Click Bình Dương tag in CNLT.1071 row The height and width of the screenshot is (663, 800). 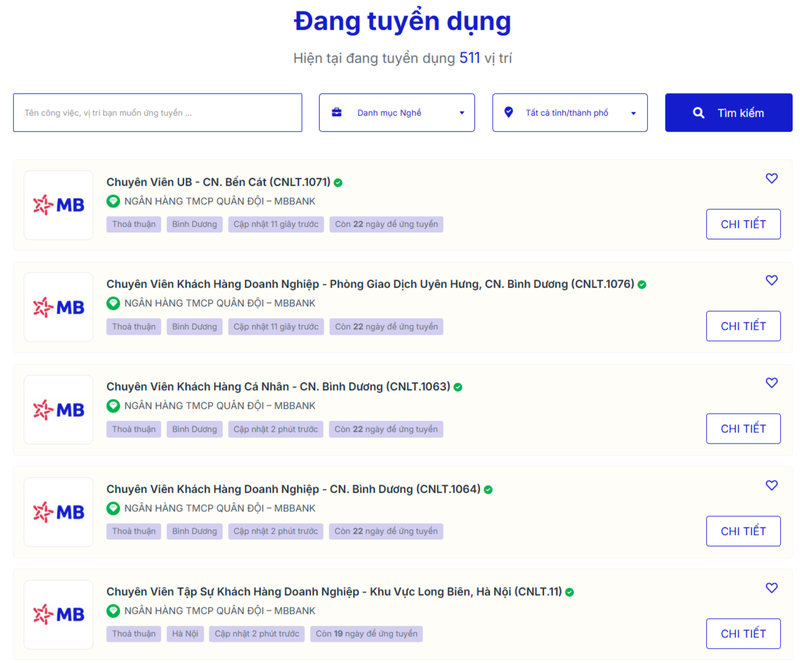[194, 225]
